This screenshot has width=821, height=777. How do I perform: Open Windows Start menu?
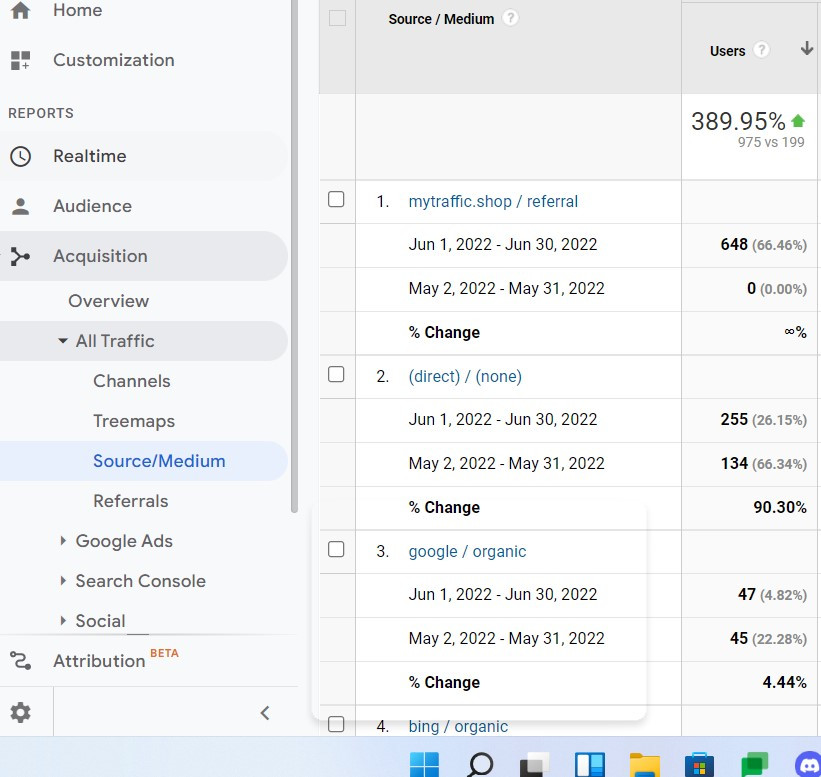pos(424,765)
